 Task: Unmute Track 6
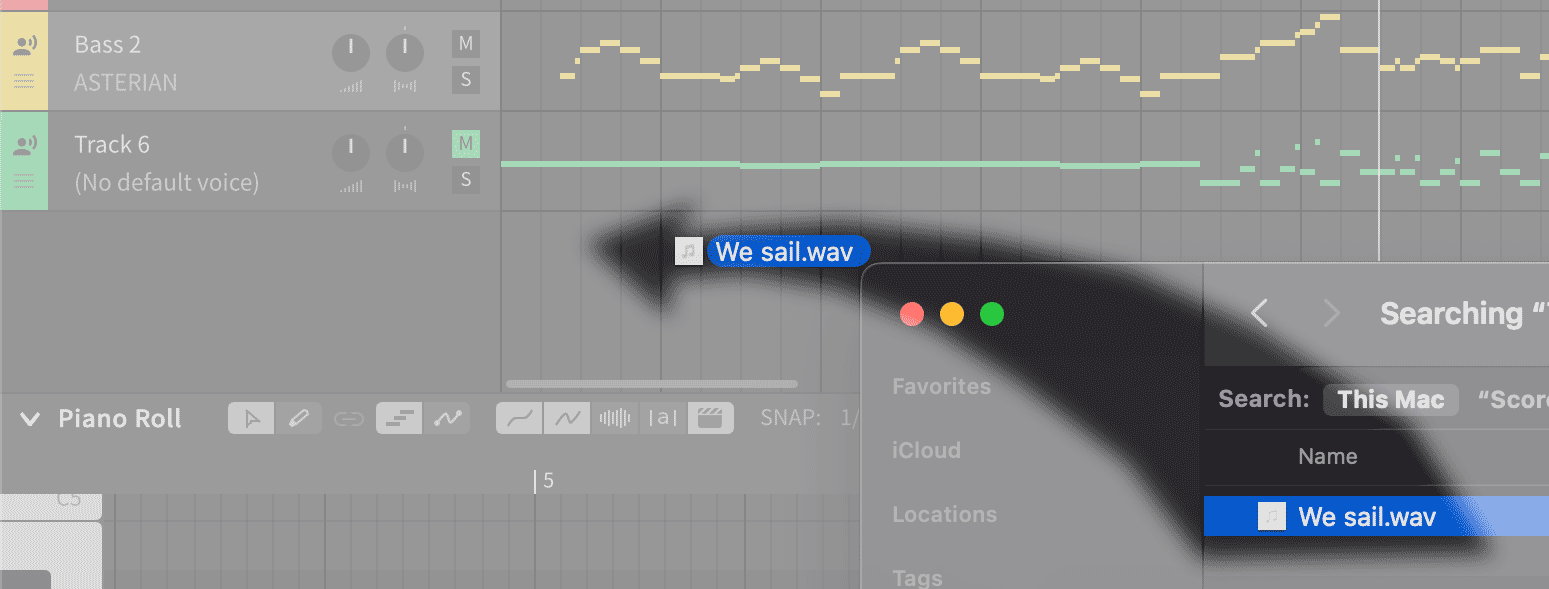[x=465, y=144]
